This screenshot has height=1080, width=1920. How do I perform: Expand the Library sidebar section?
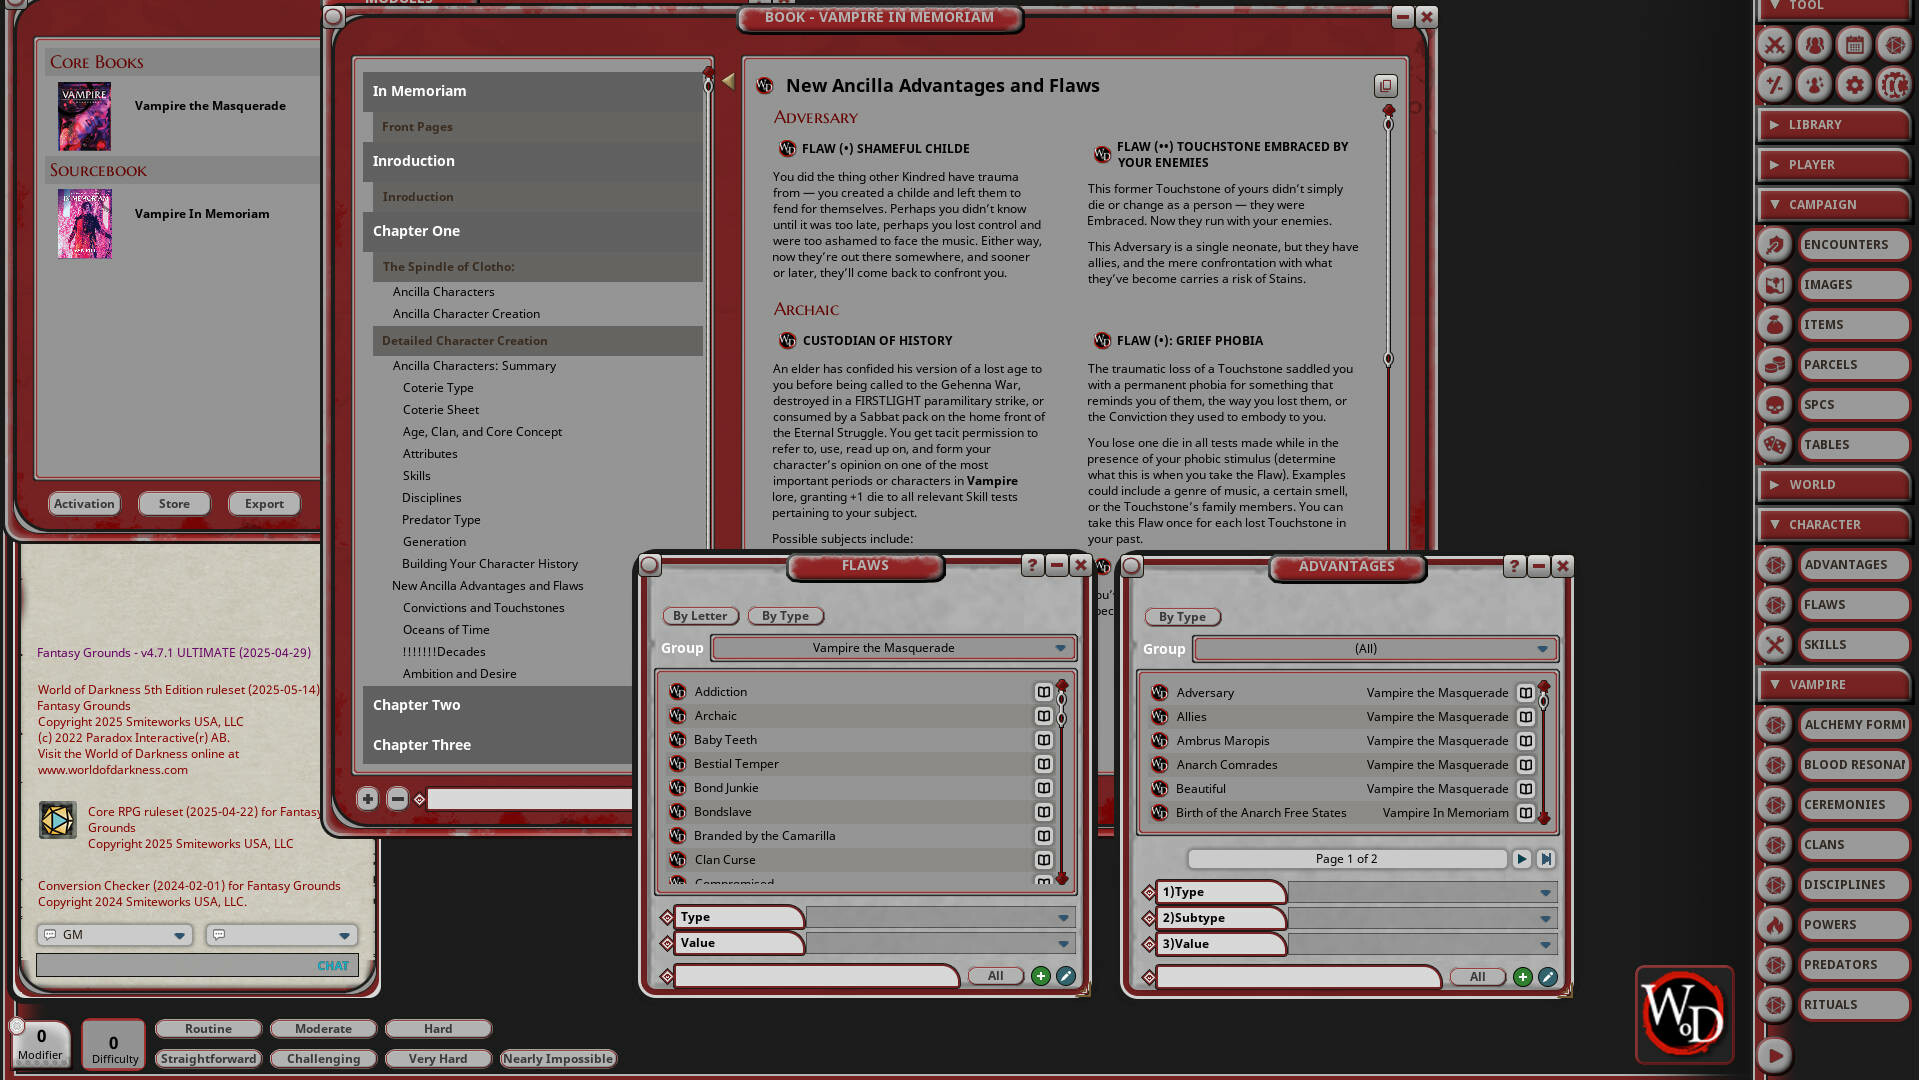click(1835, 124)
